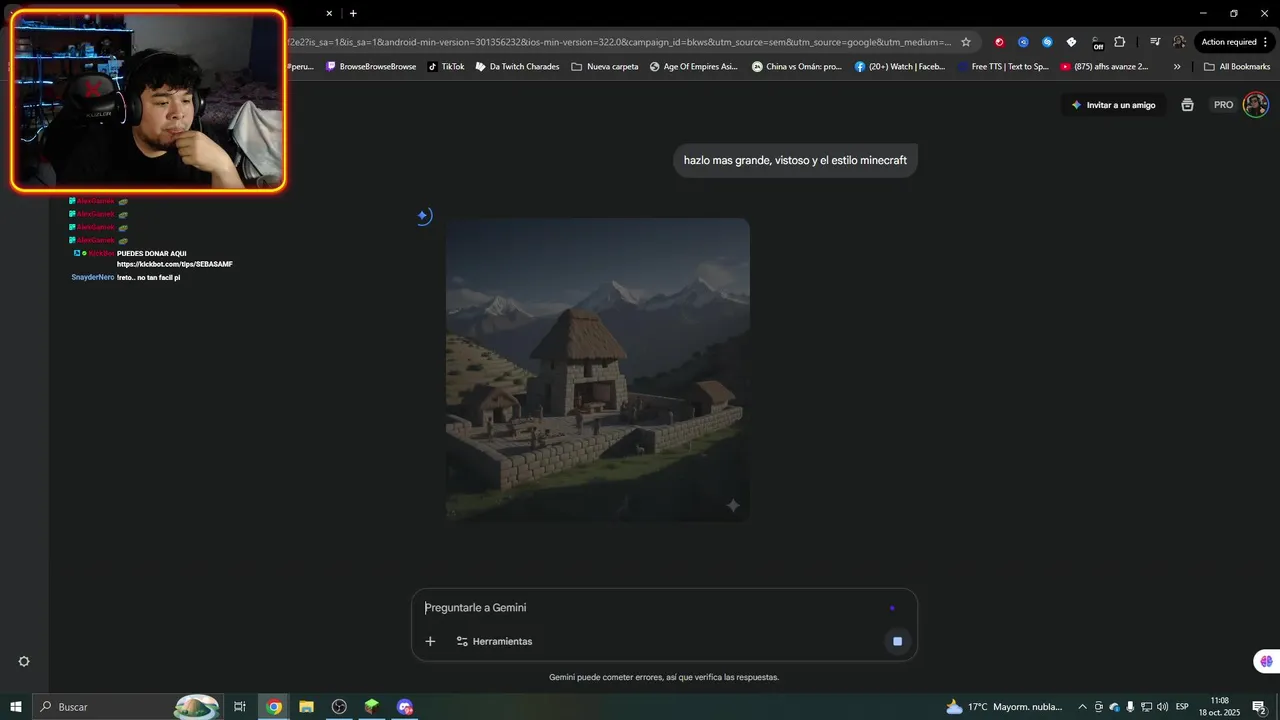Open the Da Twitch Charades bookmark
1280x720 pixels.
tap(517, 67)
